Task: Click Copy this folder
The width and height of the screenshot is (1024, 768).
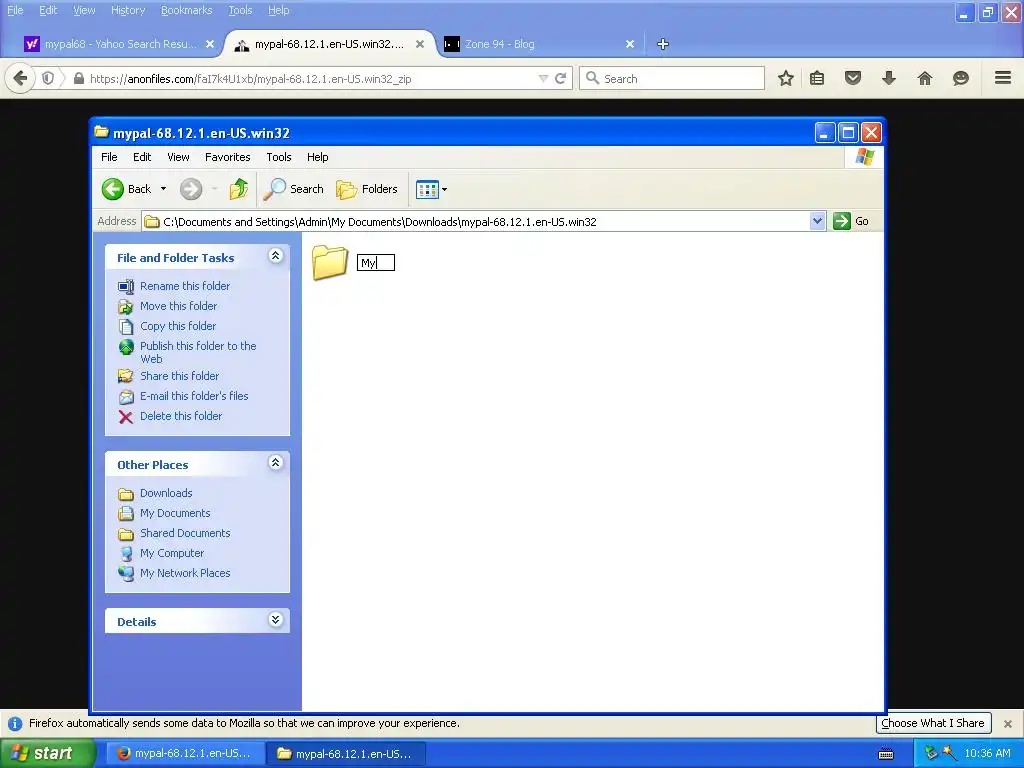Action: coord(178,326)
